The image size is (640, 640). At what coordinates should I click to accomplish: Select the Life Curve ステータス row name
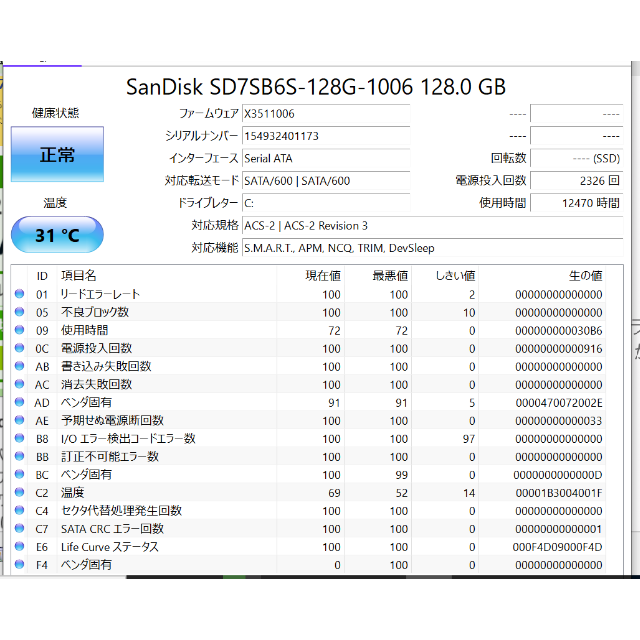point(110,547)
